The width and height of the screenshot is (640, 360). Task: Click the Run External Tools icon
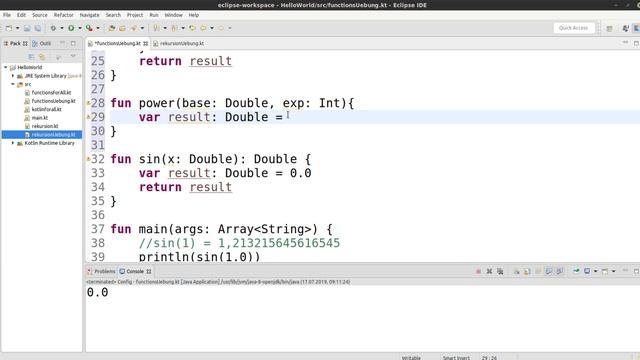[x=89, y=28]
